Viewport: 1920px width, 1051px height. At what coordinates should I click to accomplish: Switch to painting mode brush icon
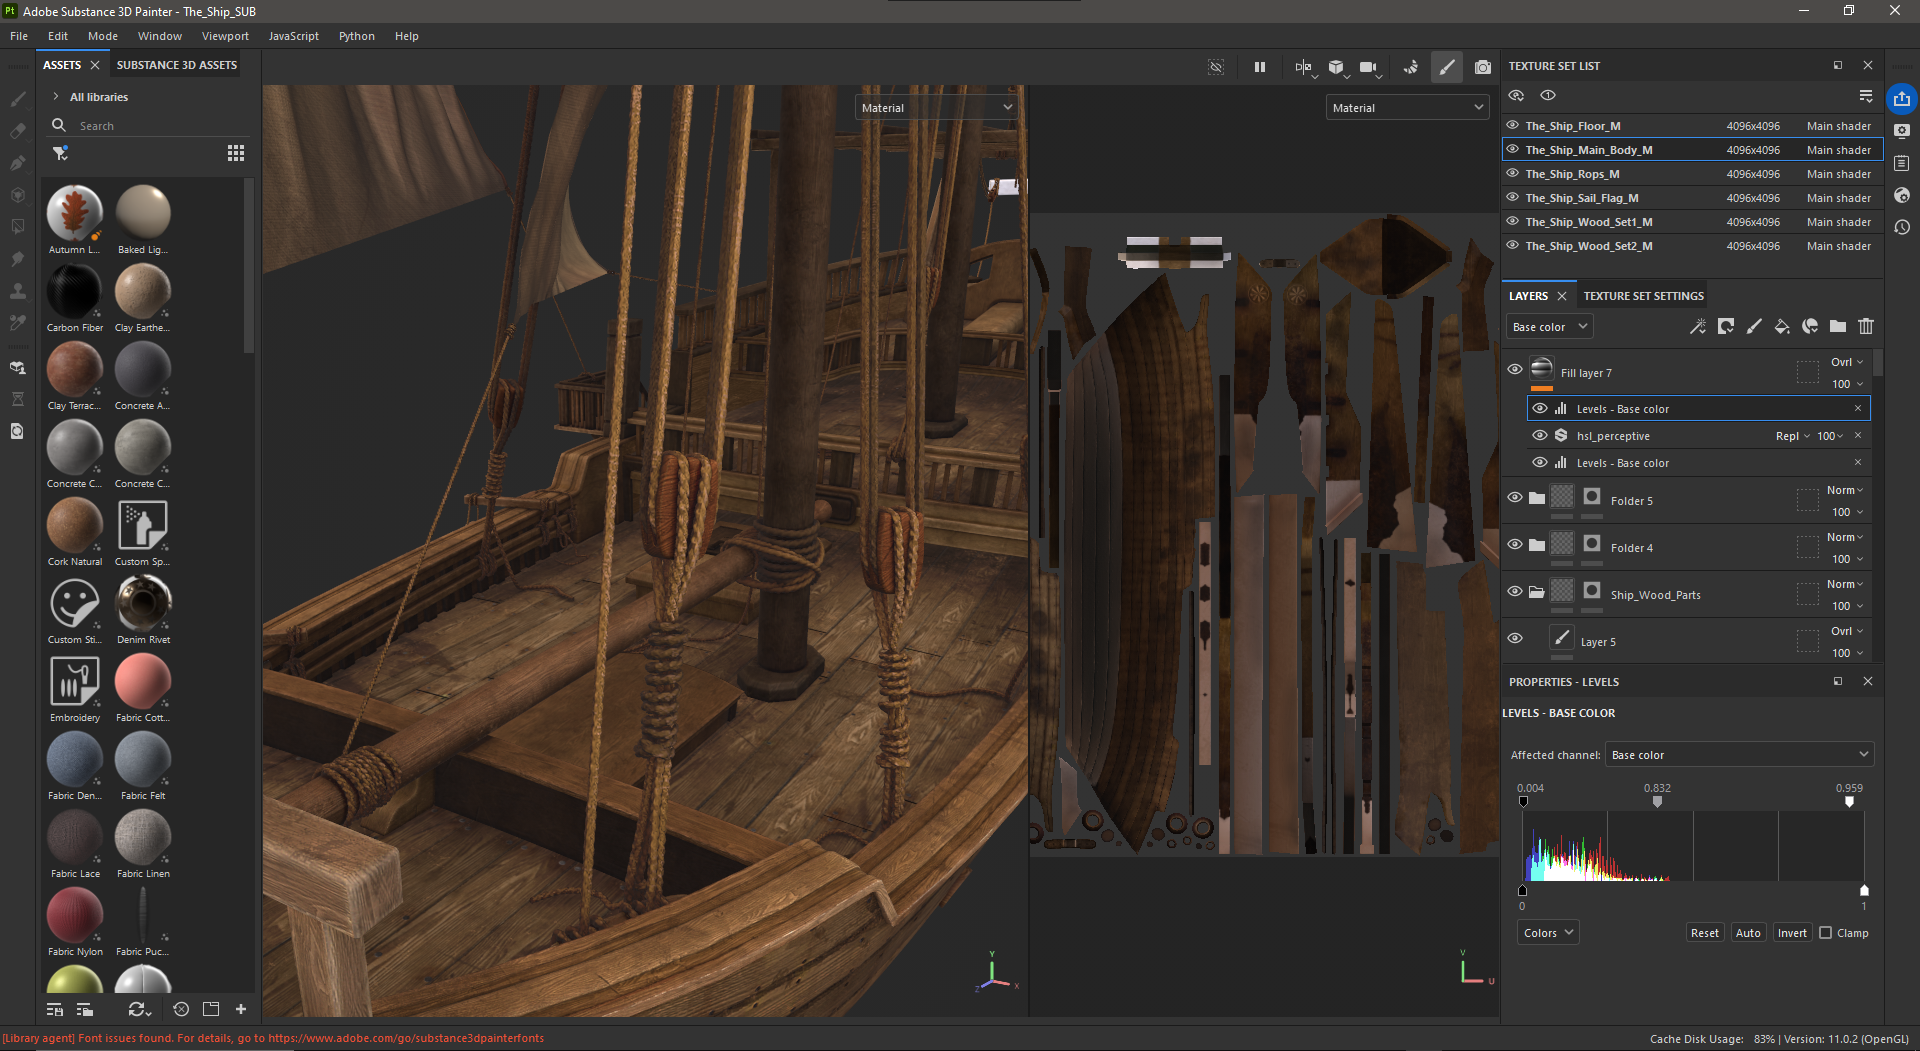[x=1446, y=67]
